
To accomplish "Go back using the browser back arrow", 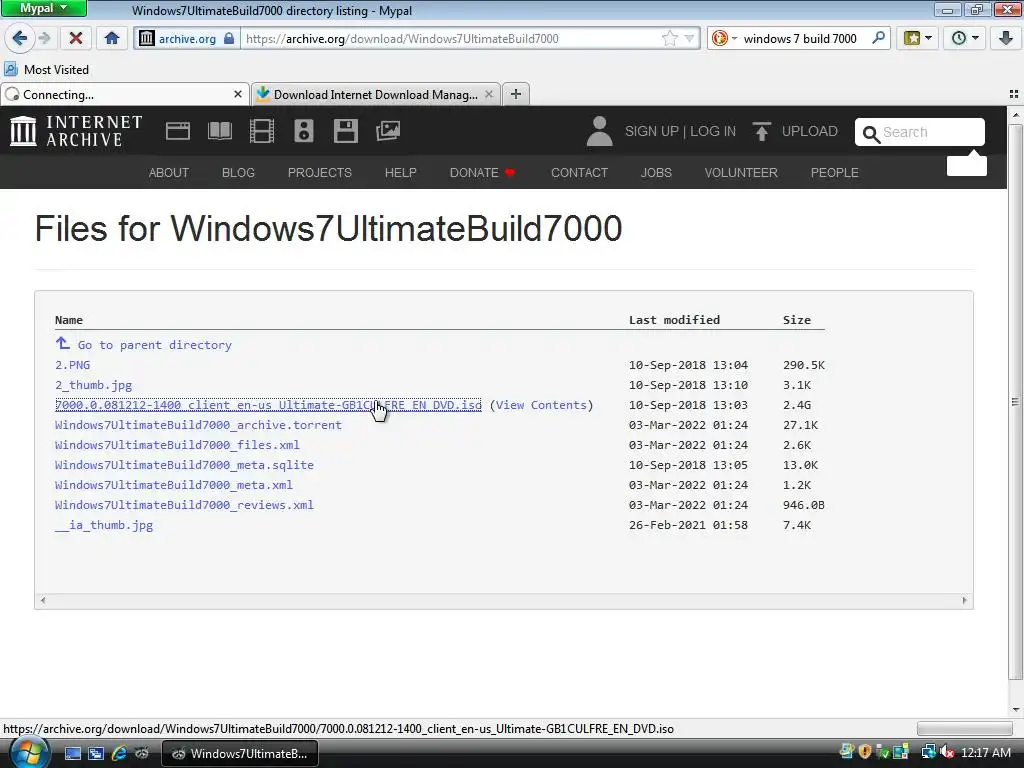I will tap(20, 38).
